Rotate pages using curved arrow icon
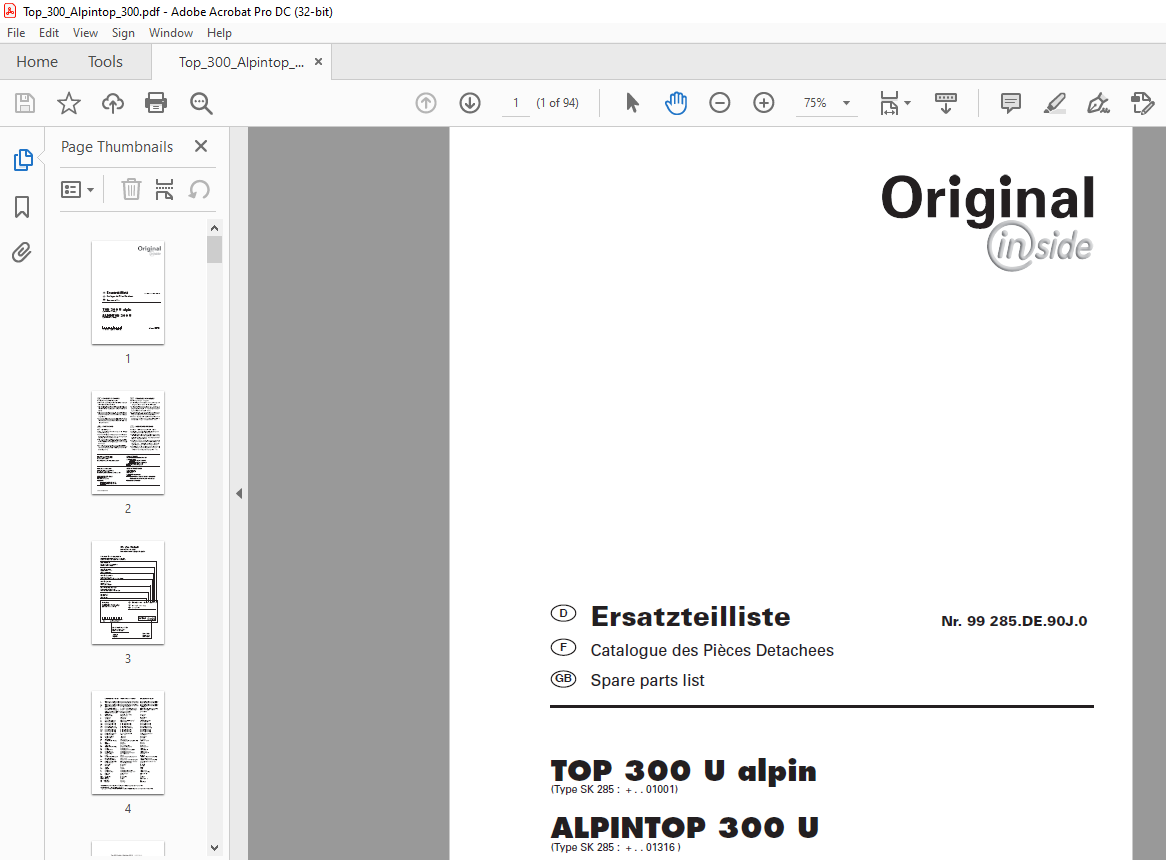 tap(199, 190)
